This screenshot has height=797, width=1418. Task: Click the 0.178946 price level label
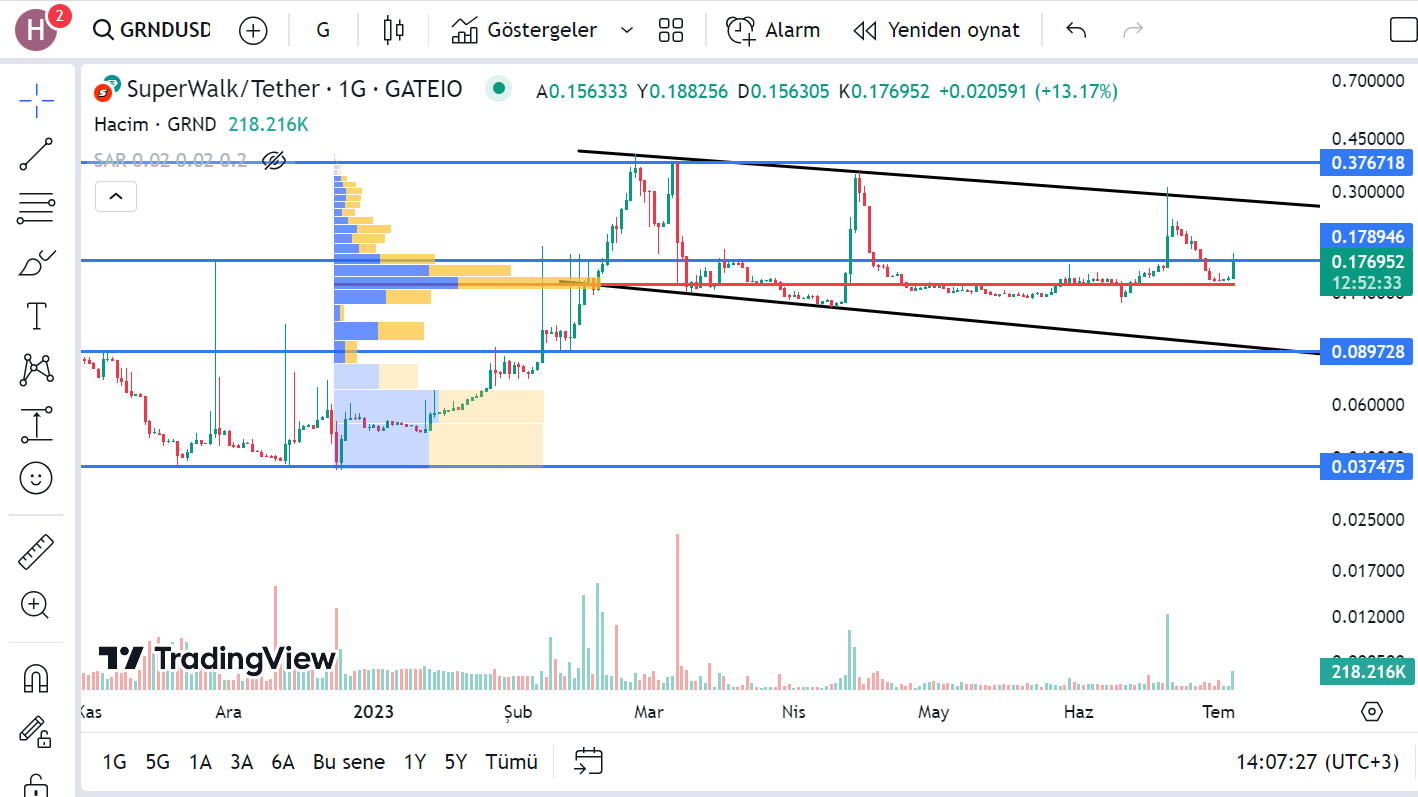1367,237
